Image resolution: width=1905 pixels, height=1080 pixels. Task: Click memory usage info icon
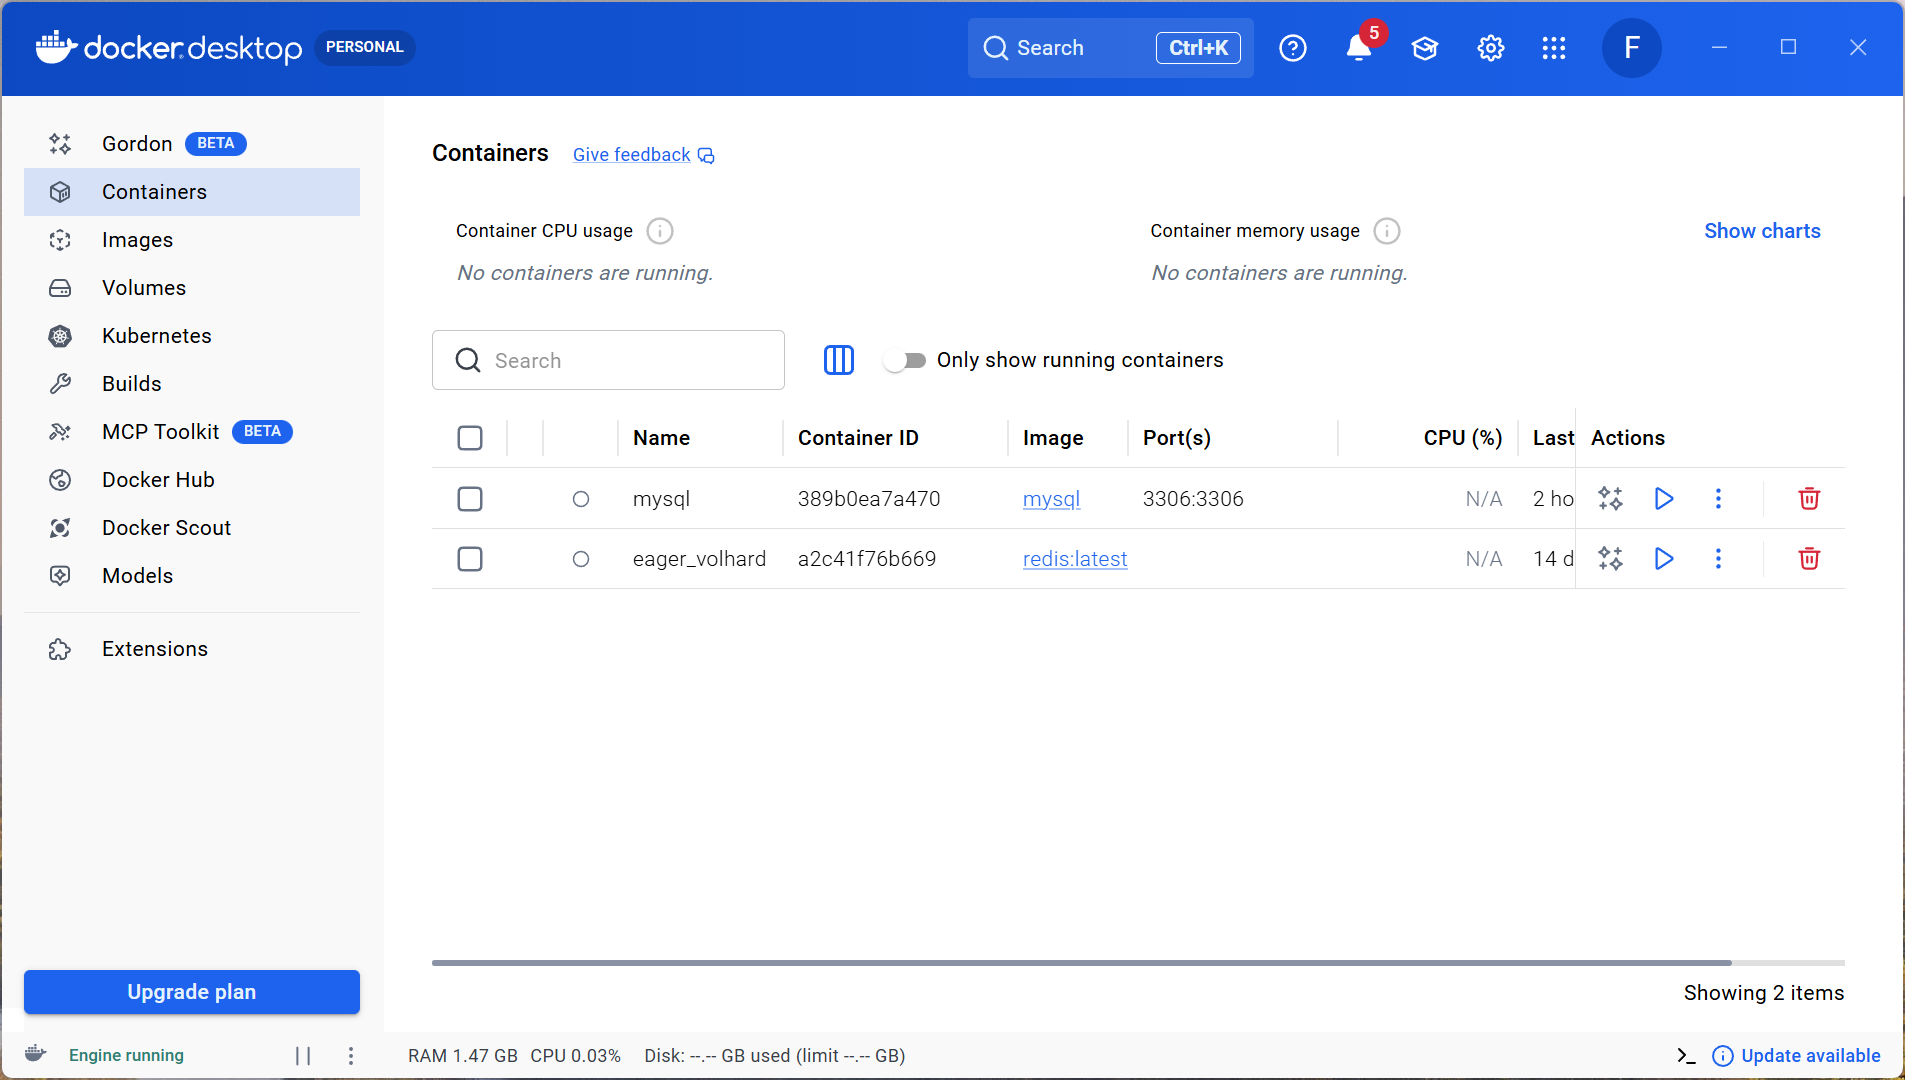click(1387, 231)
